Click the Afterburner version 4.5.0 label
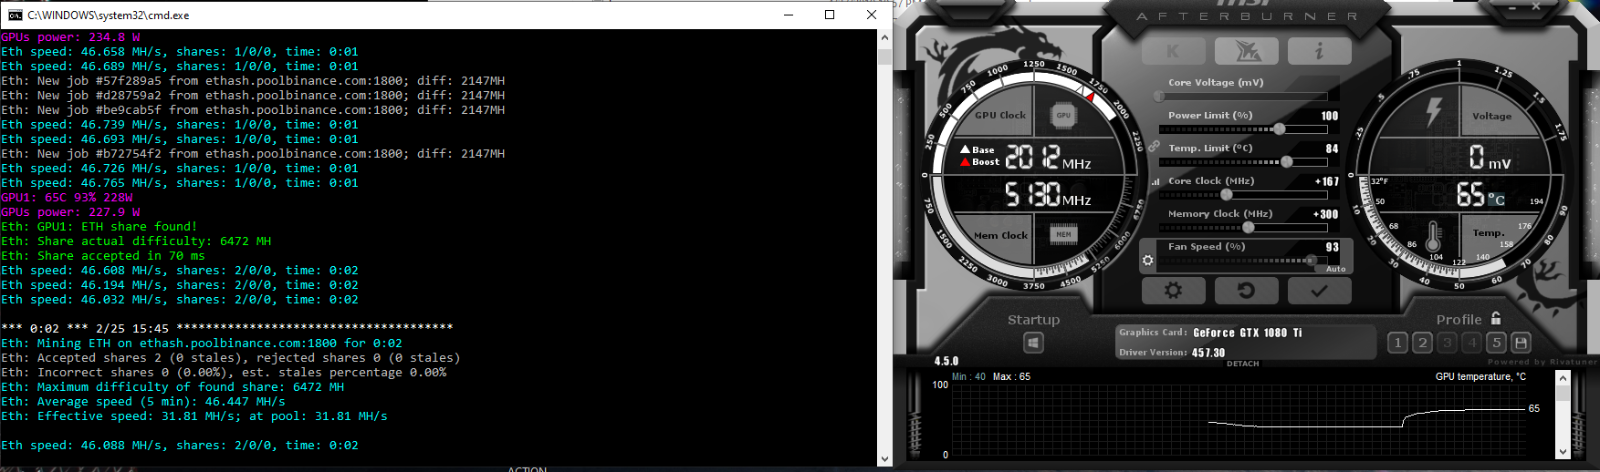The height and width of the screenshot is (472, 1600). (x=946, y=361)
